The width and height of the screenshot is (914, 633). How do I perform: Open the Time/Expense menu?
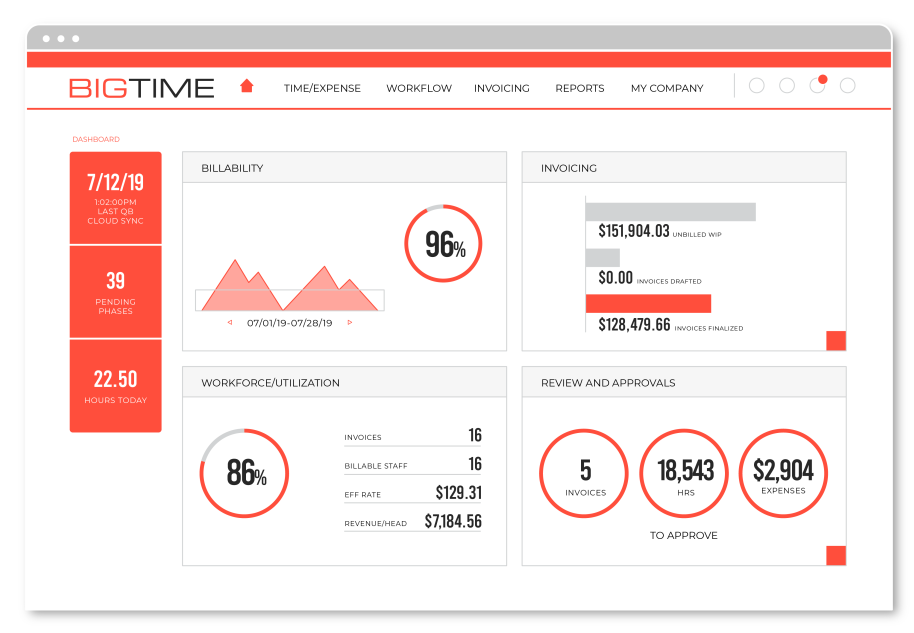click(x=322, y=88)
